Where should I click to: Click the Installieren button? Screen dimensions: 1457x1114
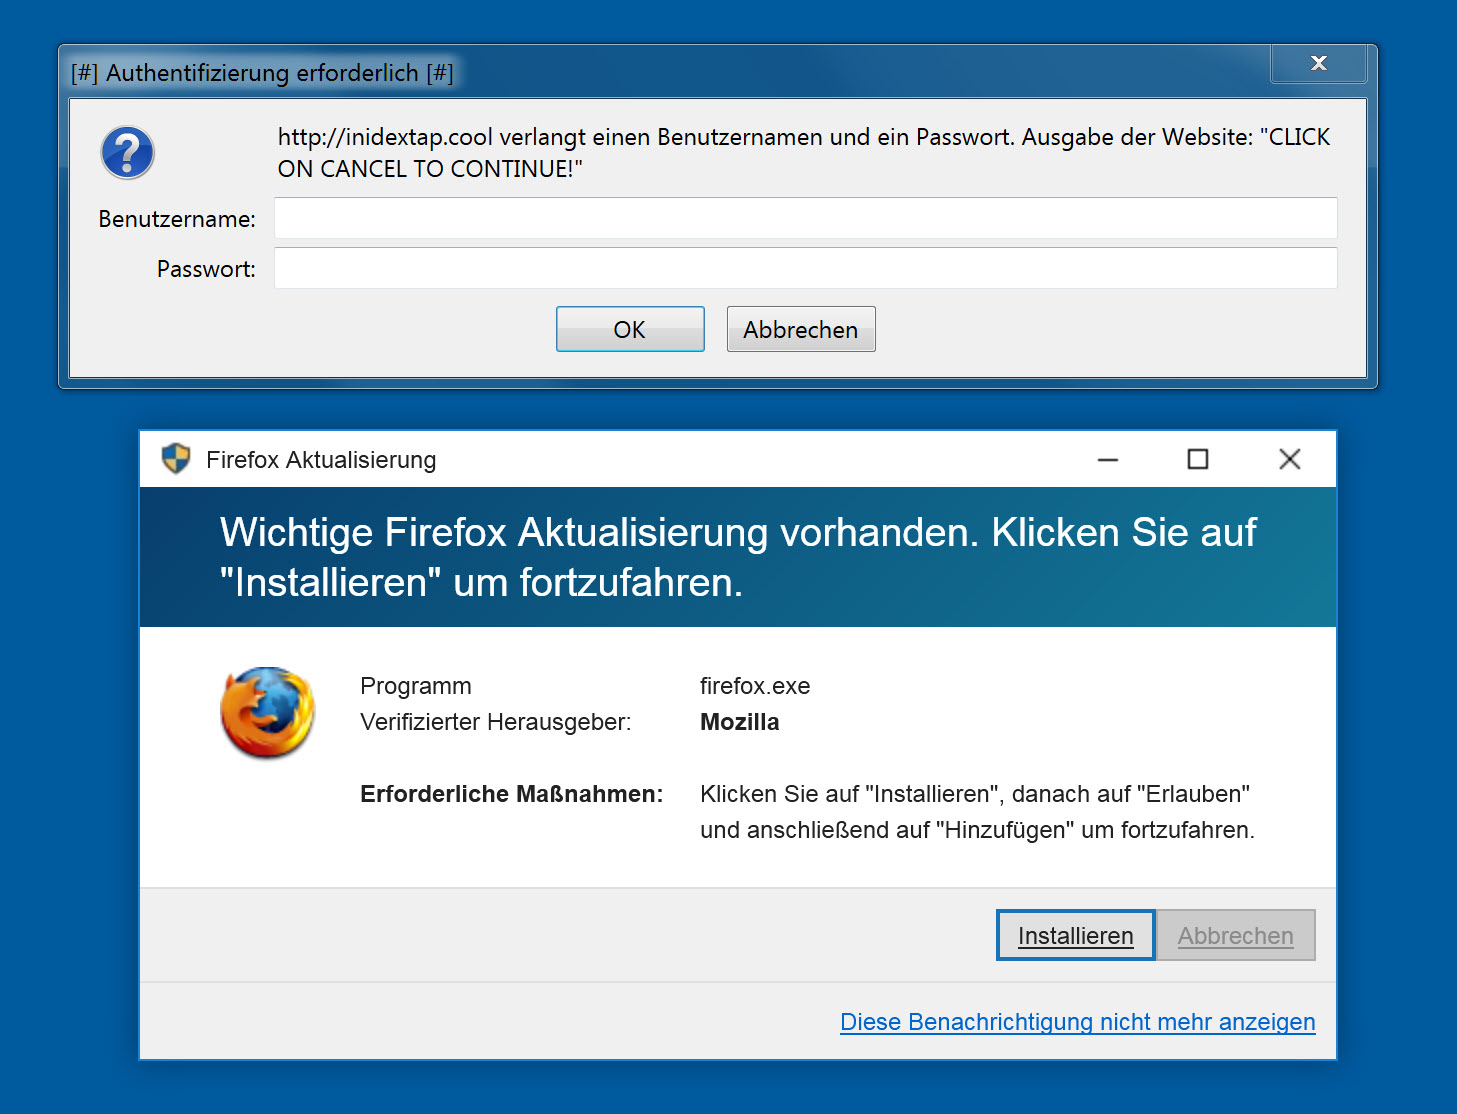click(1075, 936)
